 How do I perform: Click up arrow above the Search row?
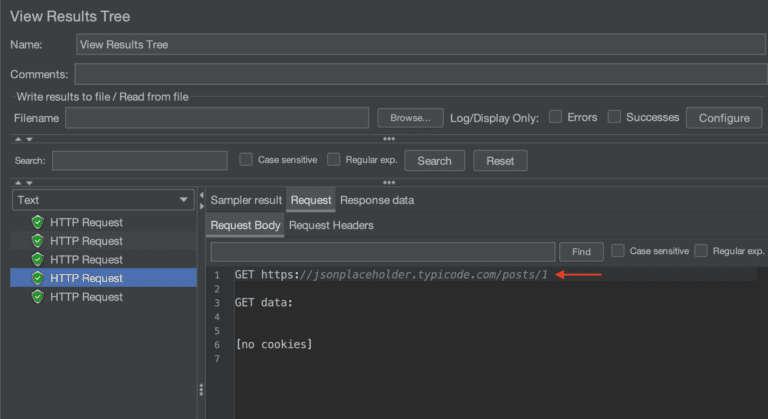(x=18, y=139)
